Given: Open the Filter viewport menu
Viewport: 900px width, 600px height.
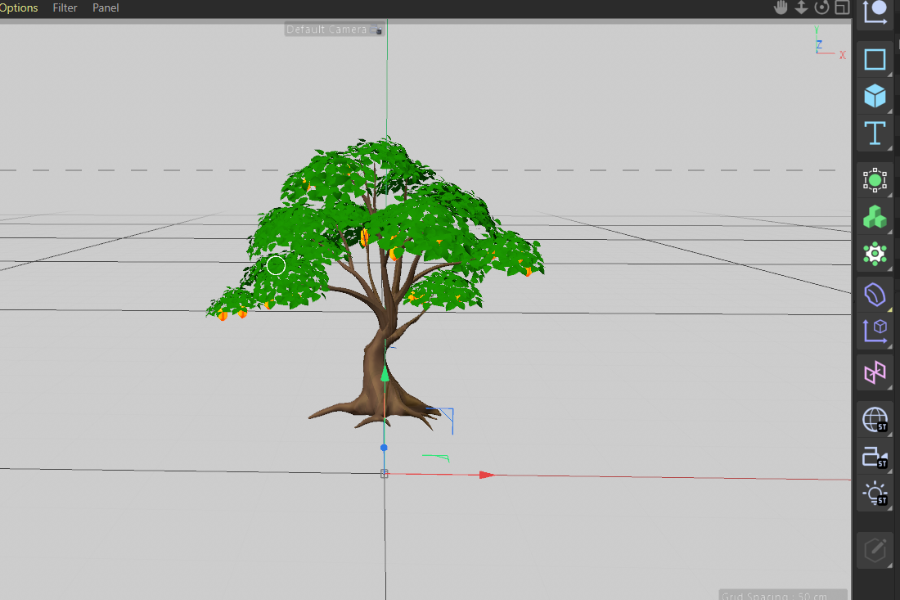Looking at the screenshot, I should pyautogui.click(x=65, y=8).
